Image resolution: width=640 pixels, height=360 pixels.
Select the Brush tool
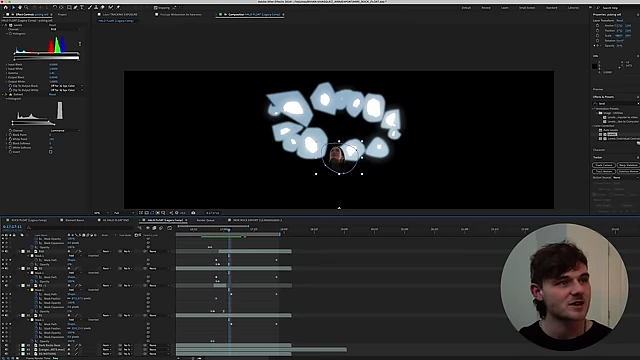point(90,7)
